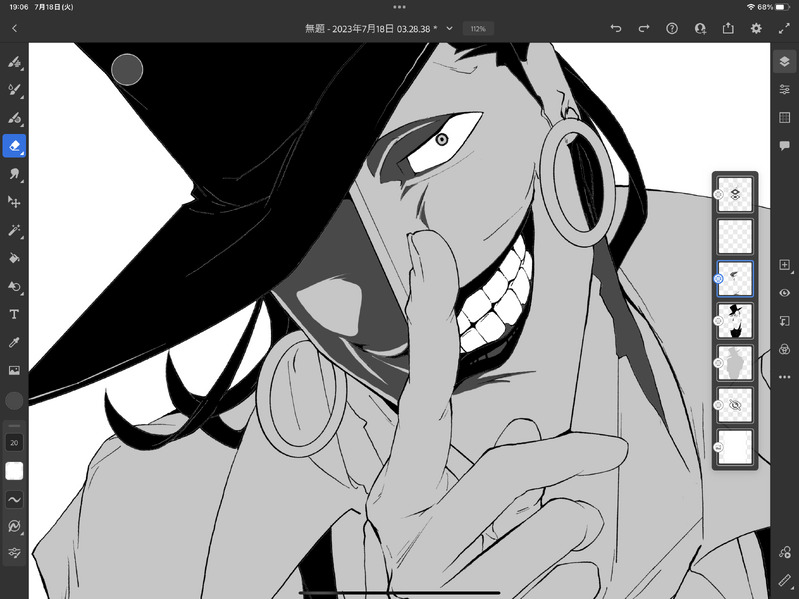799x599 pixels.
Task: Open the brush smoothing control
Action: coord(14,500)
